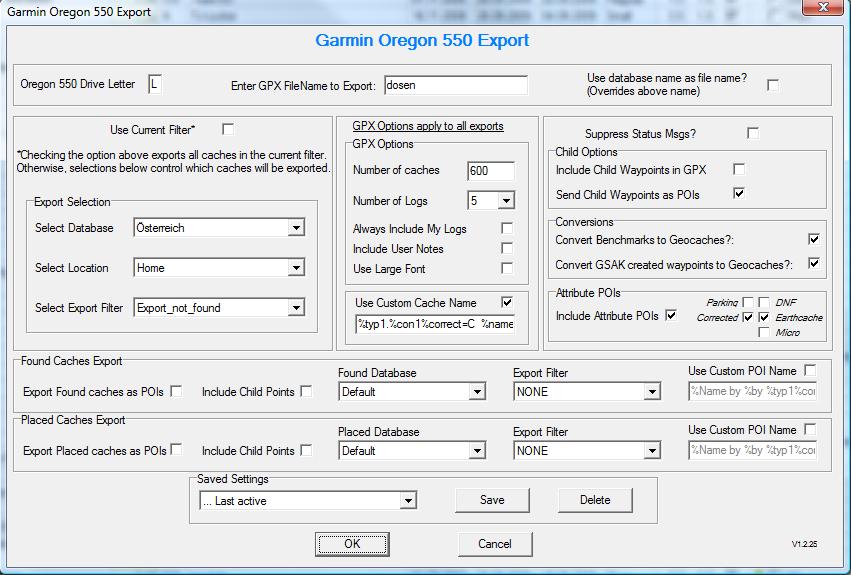Toggle Convert Benchmarks to Geocaches checkbox

(x=814, y=239)
